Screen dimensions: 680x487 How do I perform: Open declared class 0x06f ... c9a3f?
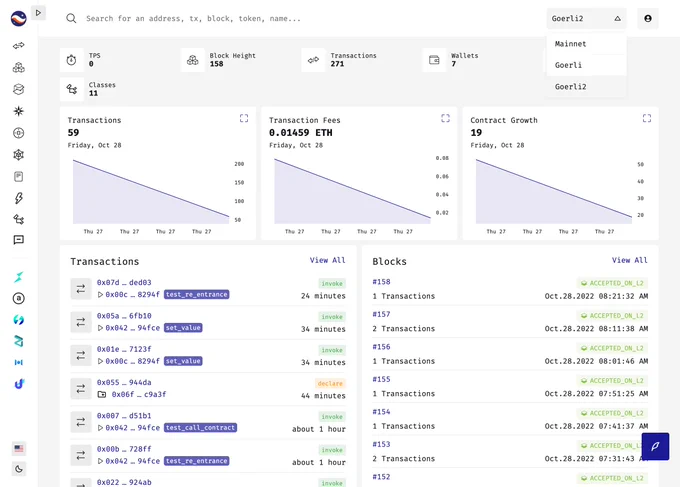pos(139,395)
